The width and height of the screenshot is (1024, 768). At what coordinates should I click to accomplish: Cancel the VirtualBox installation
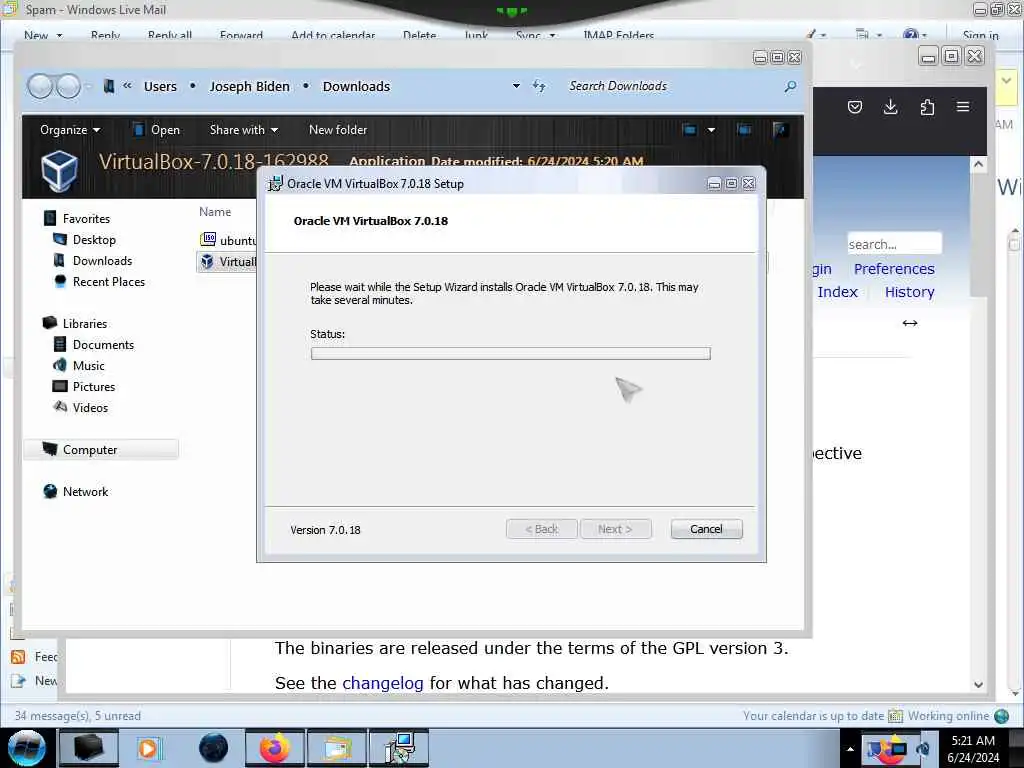706,529
